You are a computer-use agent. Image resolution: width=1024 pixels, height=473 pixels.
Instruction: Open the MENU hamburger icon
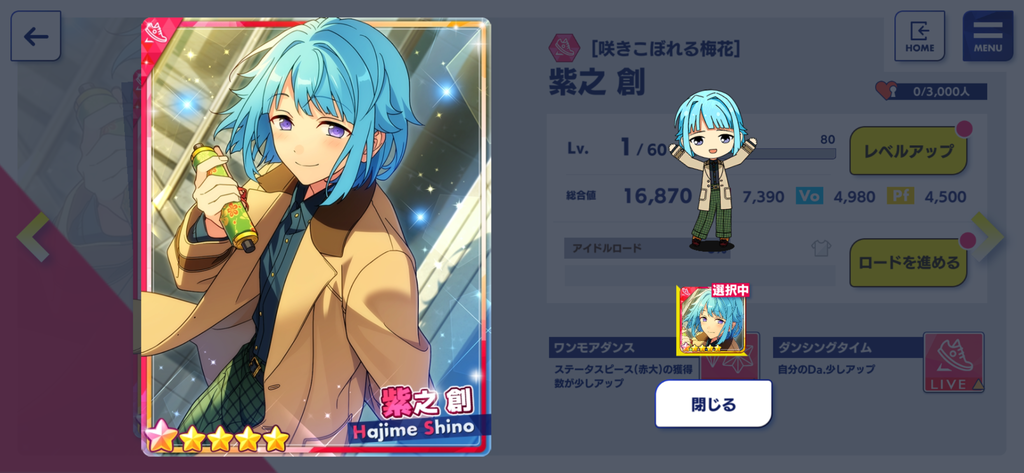click(x=987, y=36)
